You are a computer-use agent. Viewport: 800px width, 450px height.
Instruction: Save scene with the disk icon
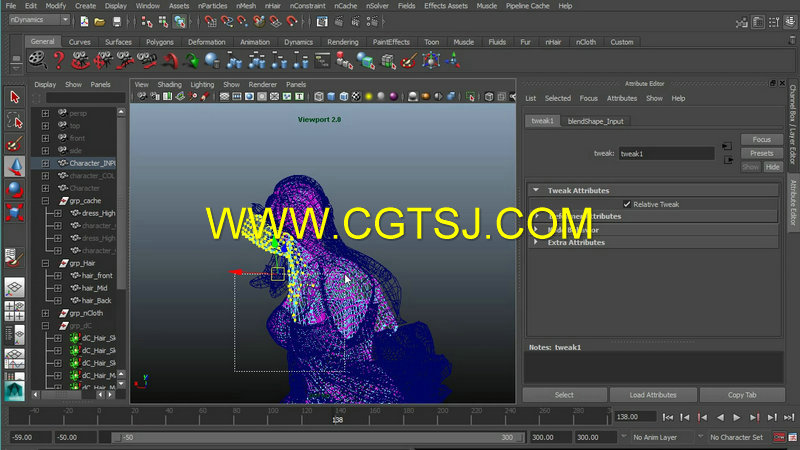click(117, 21)
